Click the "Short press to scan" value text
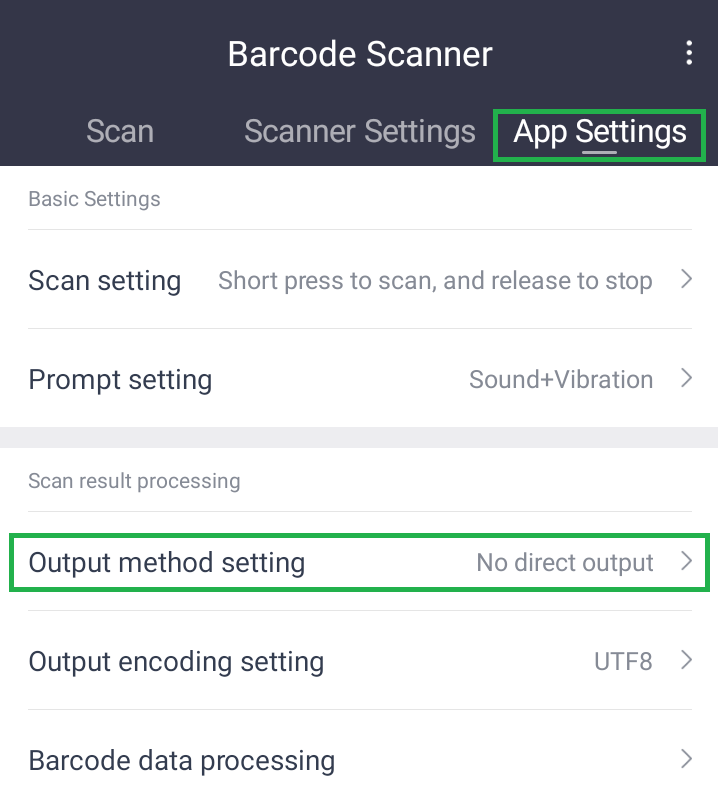 tap(435, 281)
